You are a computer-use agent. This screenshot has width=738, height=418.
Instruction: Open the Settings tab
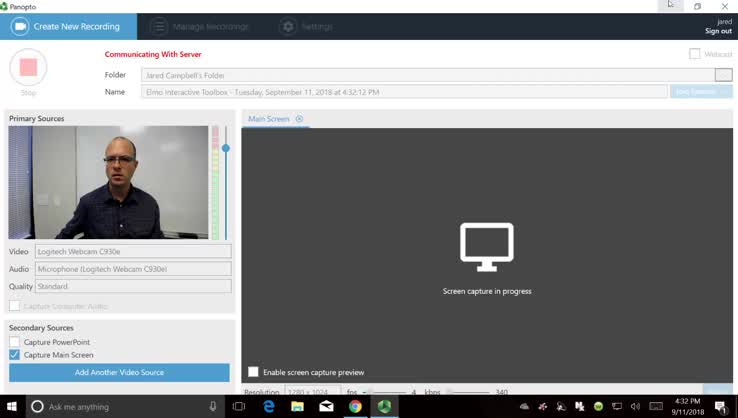(306, 27)
